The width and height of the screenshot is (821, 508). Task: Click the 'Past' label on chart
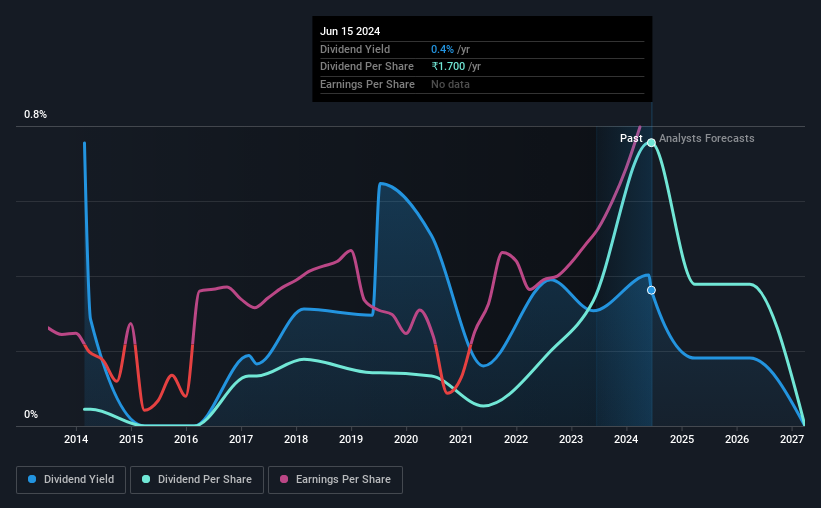click(x=631, y=138)
